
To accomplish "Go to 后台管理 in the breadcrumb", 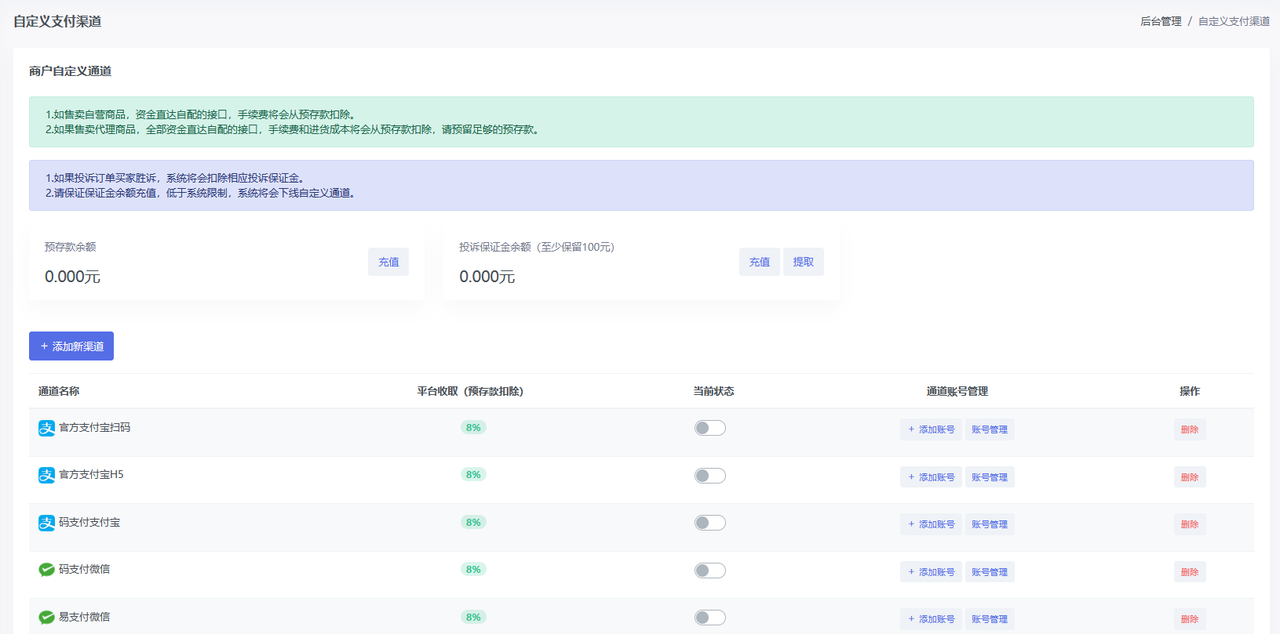I will pyautogui.click(x=1160, y=21).
